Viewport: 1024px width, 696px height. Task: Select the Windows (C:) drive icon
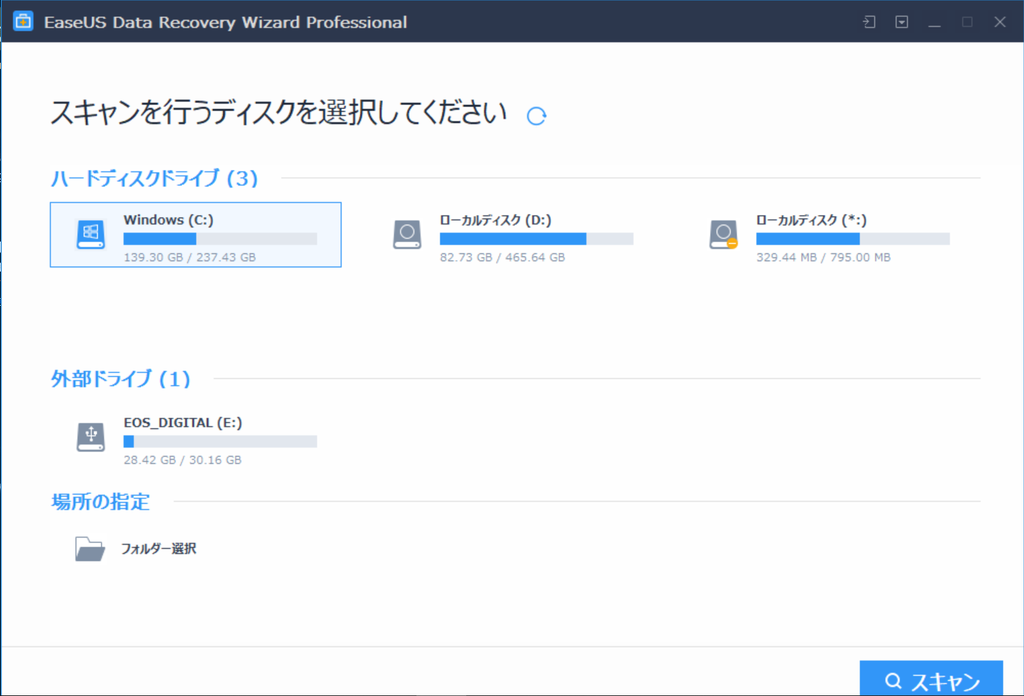(91, 234)
